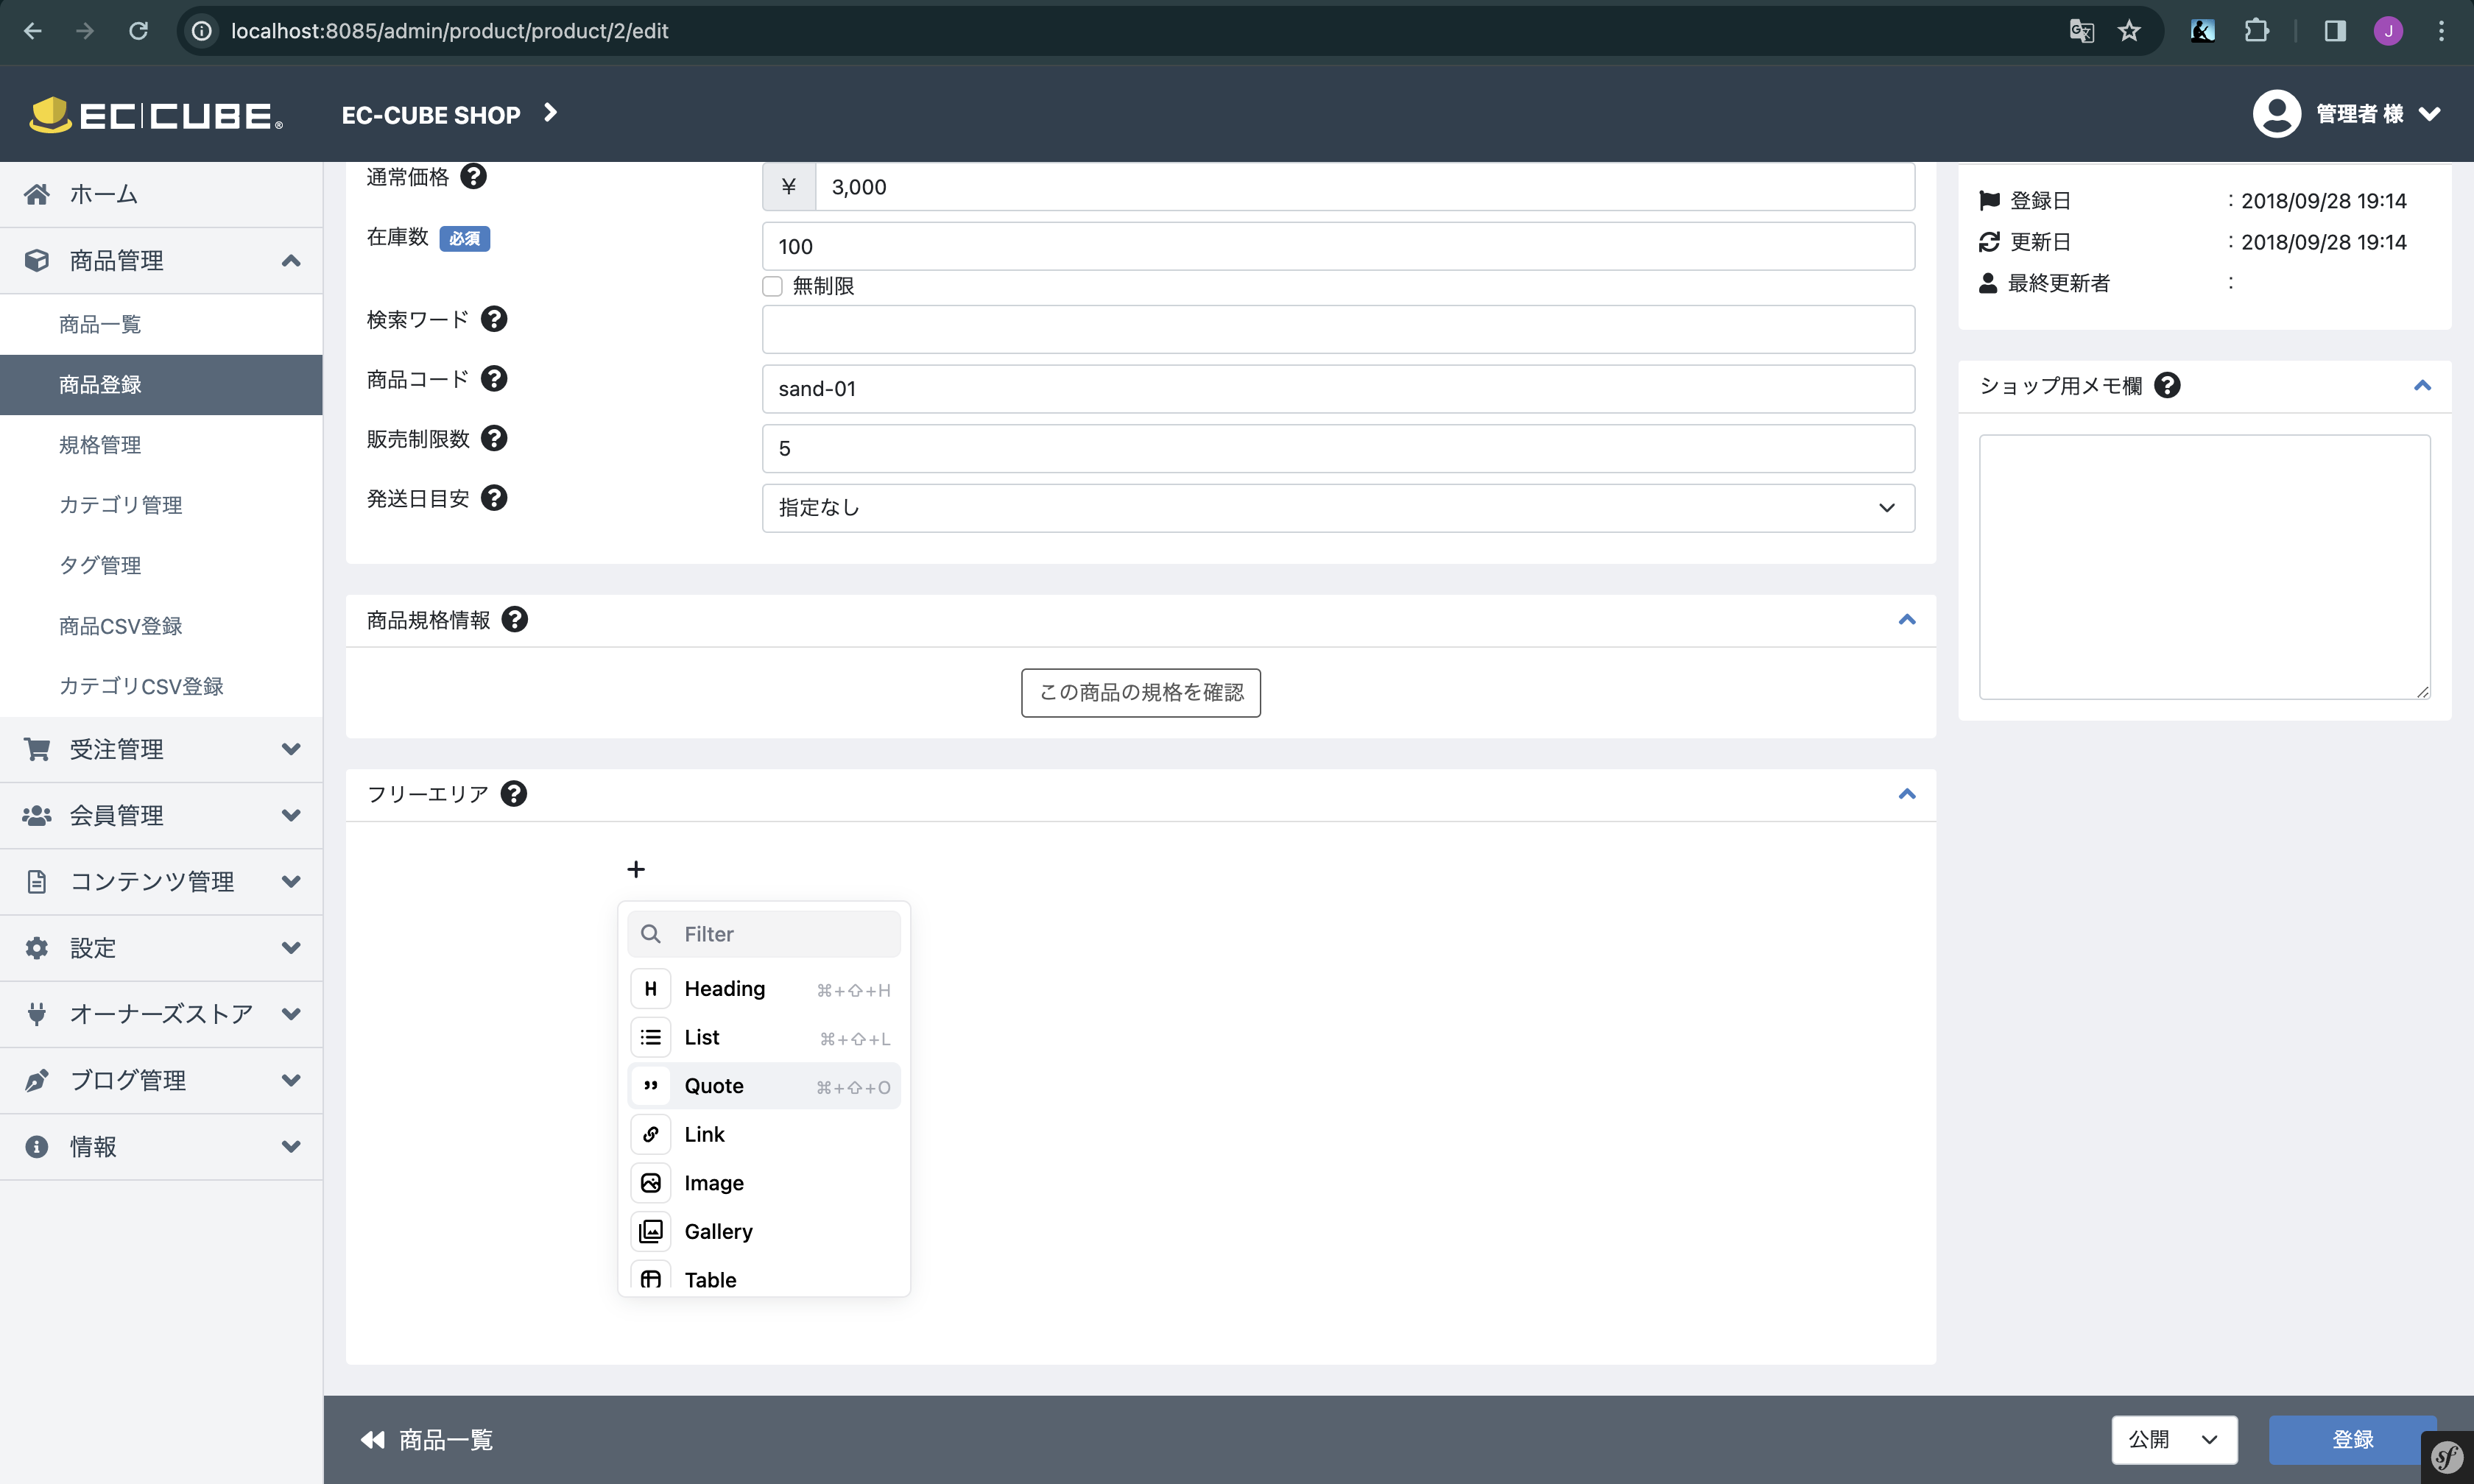
Task: Open the browser extensions puzzle icon
Action: tap(2256, 31)
